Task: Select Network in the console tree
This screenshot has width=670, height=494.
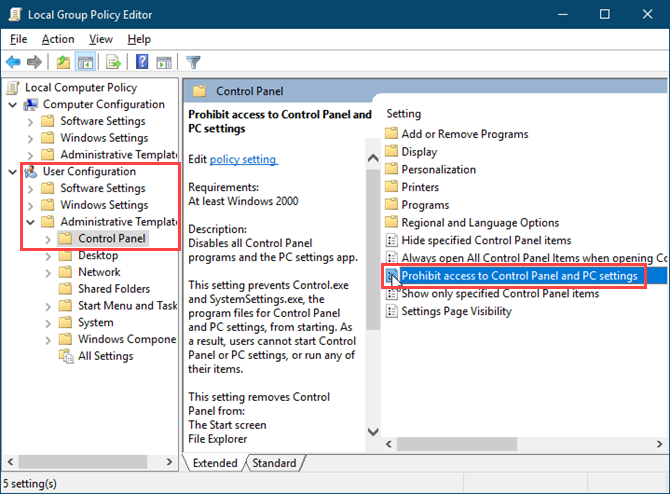Action: pos(99,272)
